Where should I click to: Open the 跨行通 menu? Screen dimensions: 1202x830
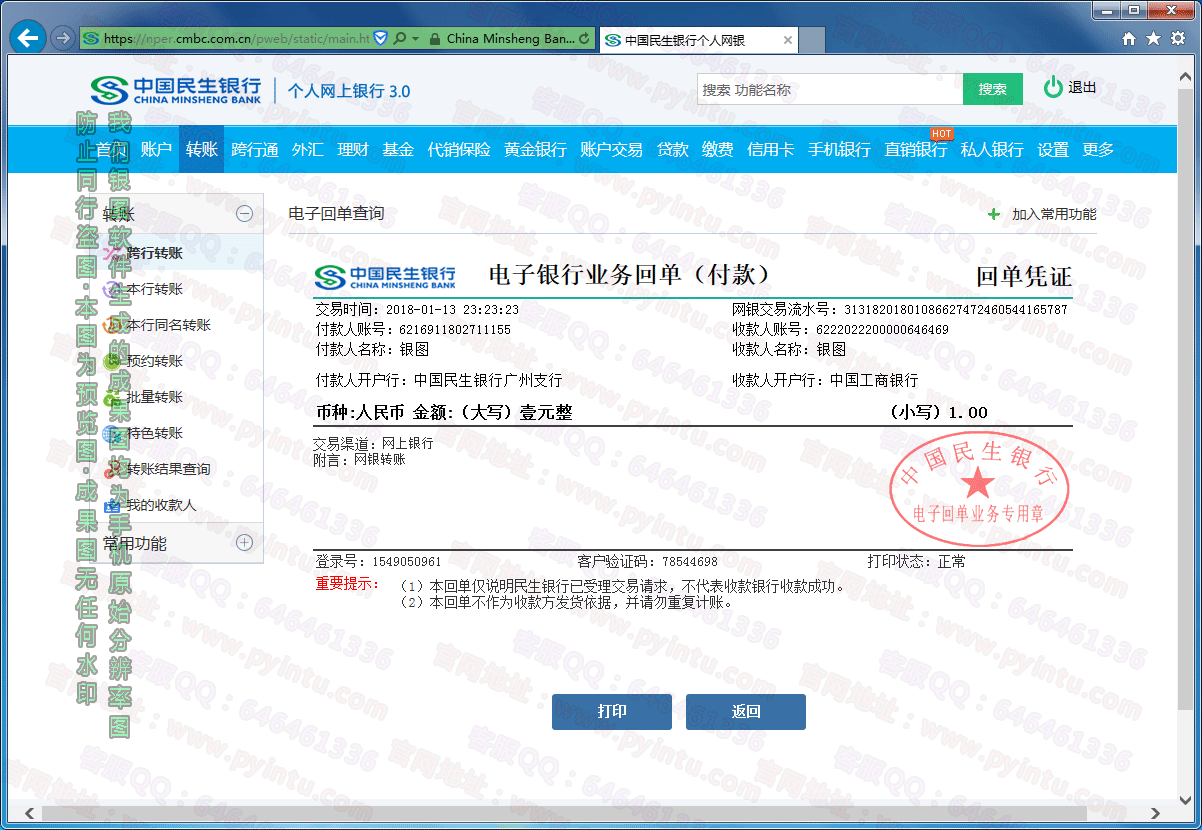[255, 149]
